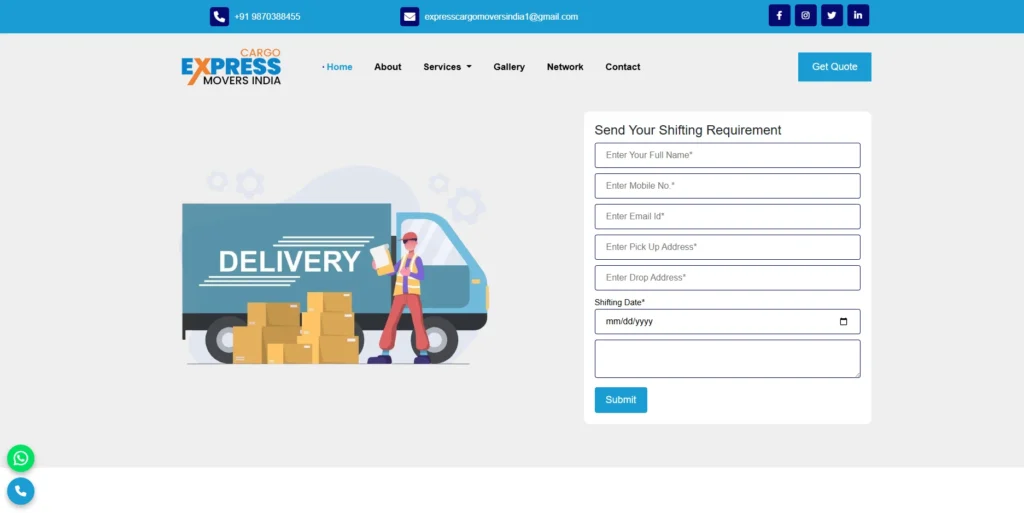1024x513 pixels.
Task: Open the green WhatsApp chat bubble
Action: (21, 458)
